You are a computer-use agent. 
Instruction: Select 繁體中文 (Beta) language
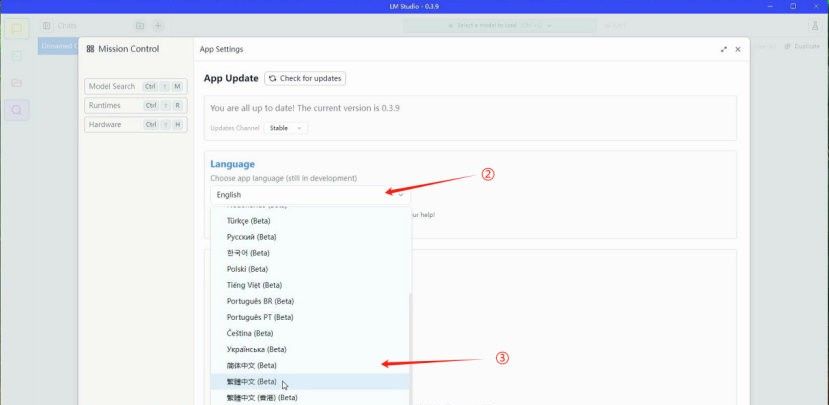click(x=310, y=381)
